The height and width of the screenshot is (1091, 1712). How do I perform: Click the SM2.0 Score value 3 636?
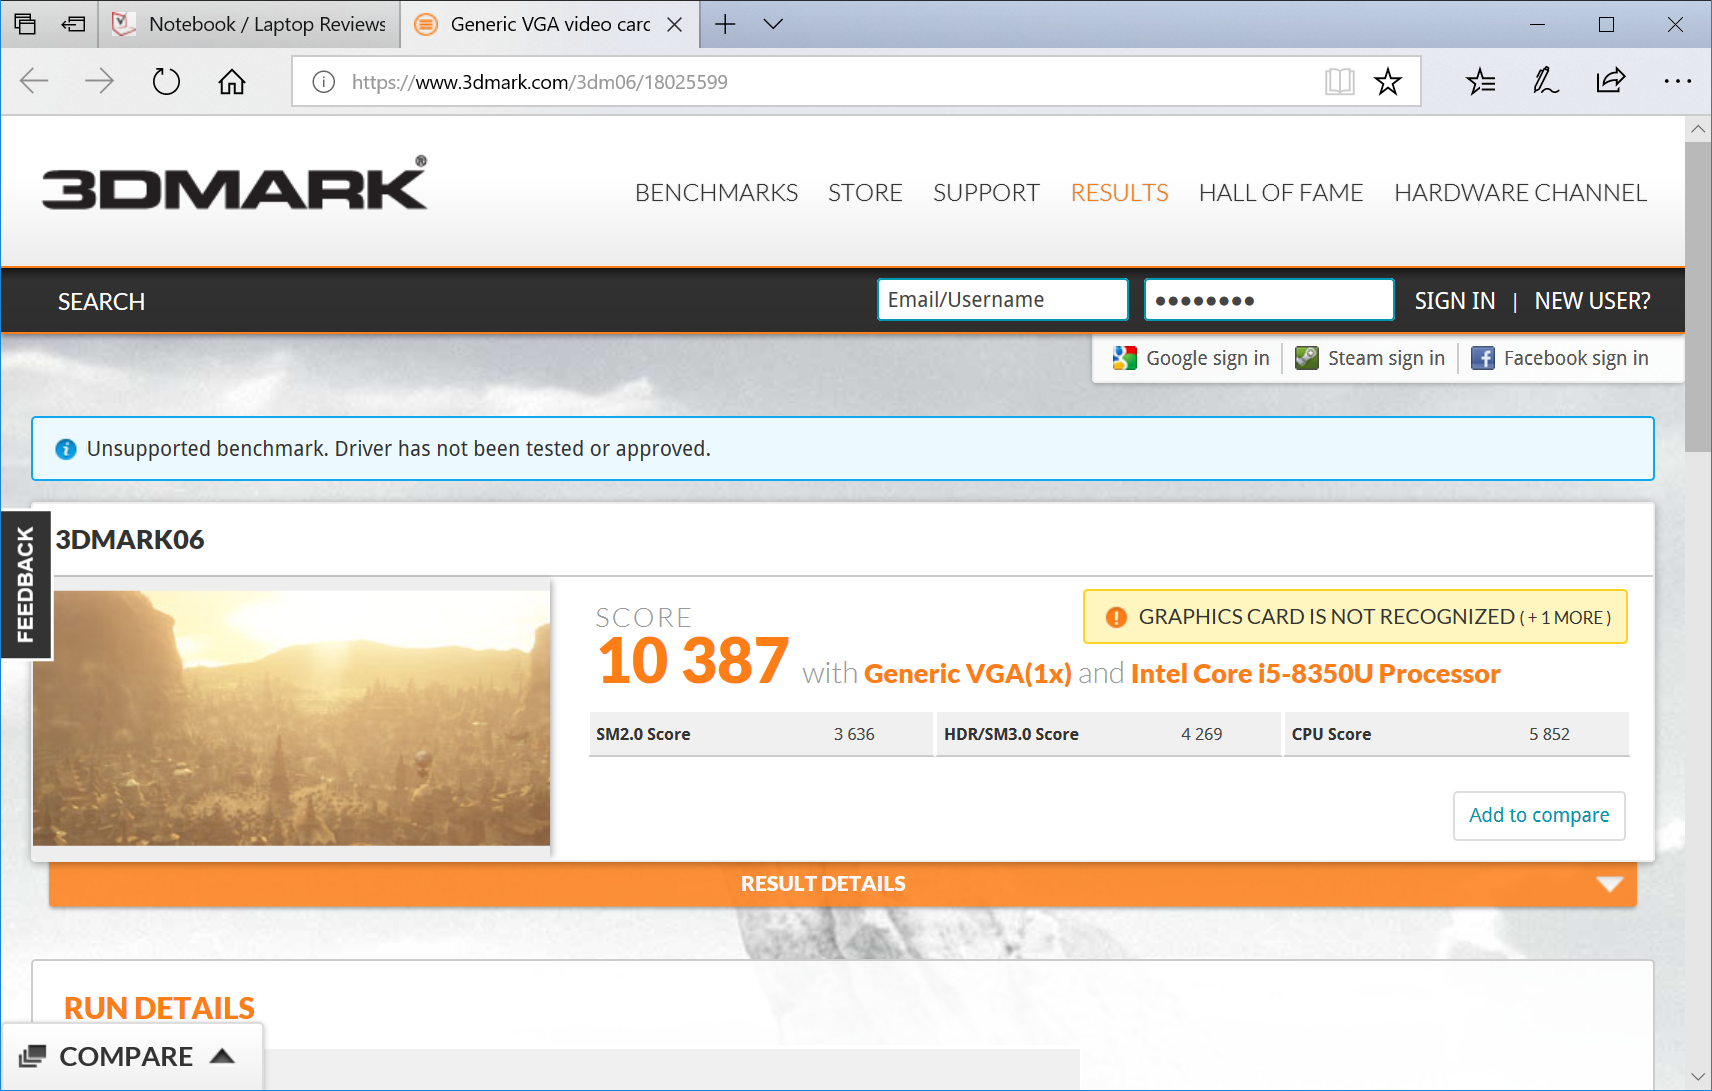coord(854,734)
